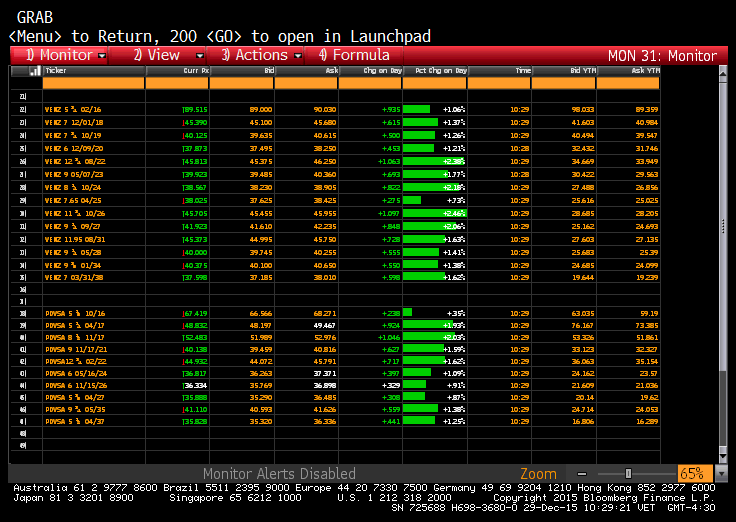Select the VENZ 6 12/09/20 ticker

(x=74, y=148)
